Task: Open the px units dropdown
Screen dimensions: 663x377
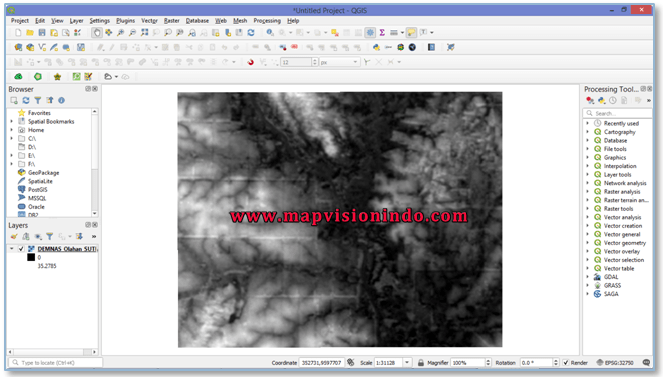Action: click(355, 62)
